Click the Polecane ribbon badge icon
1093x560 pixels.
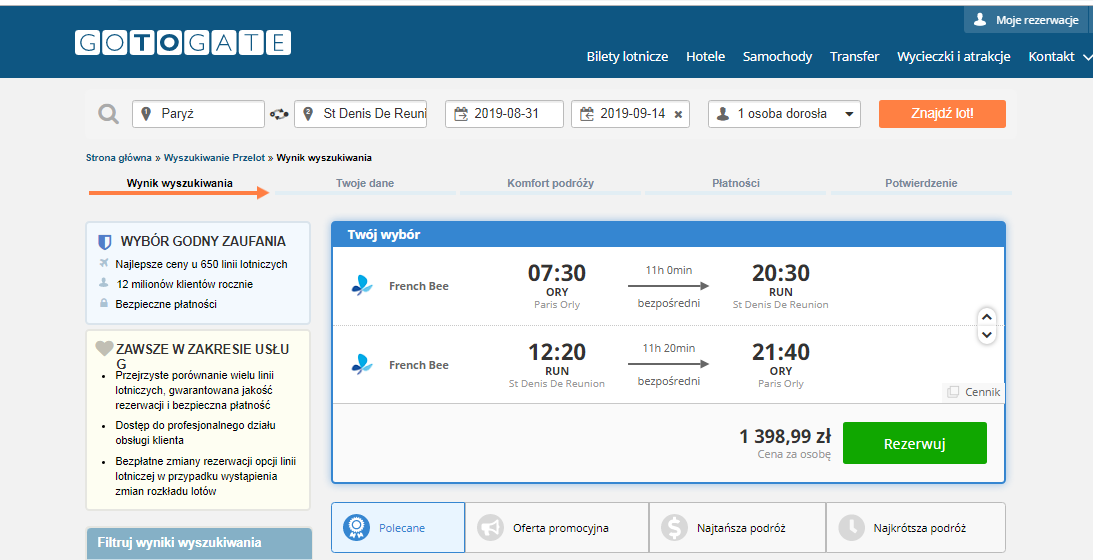[356, 528]
